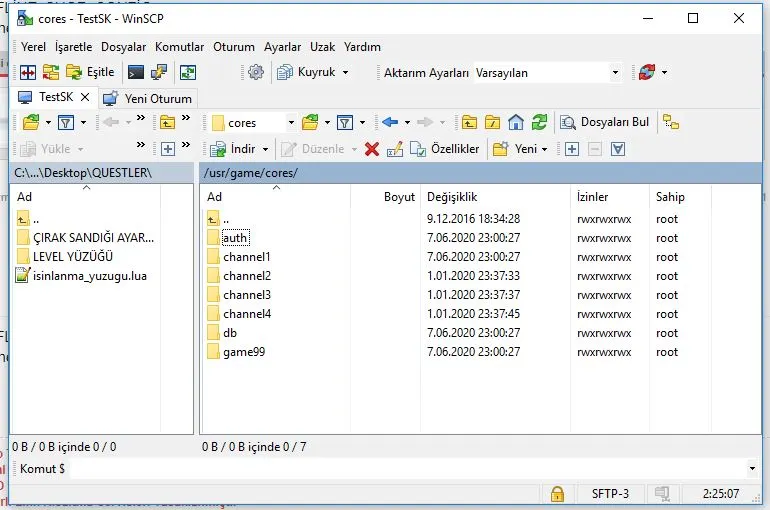
Task: Open the cores remote directory dropdown
Action: [x=291, y=123]
